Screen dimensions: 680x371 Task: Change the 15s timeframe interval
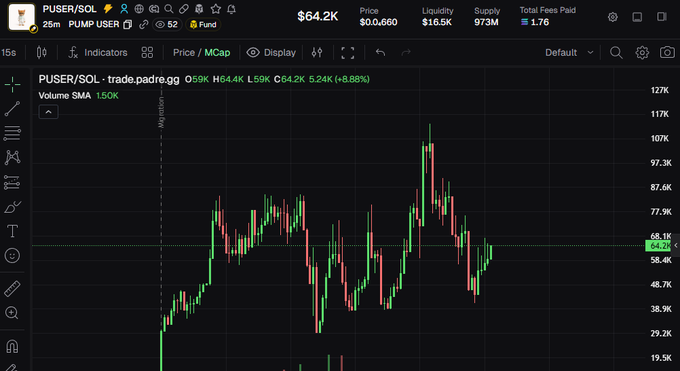pos(9,53)
